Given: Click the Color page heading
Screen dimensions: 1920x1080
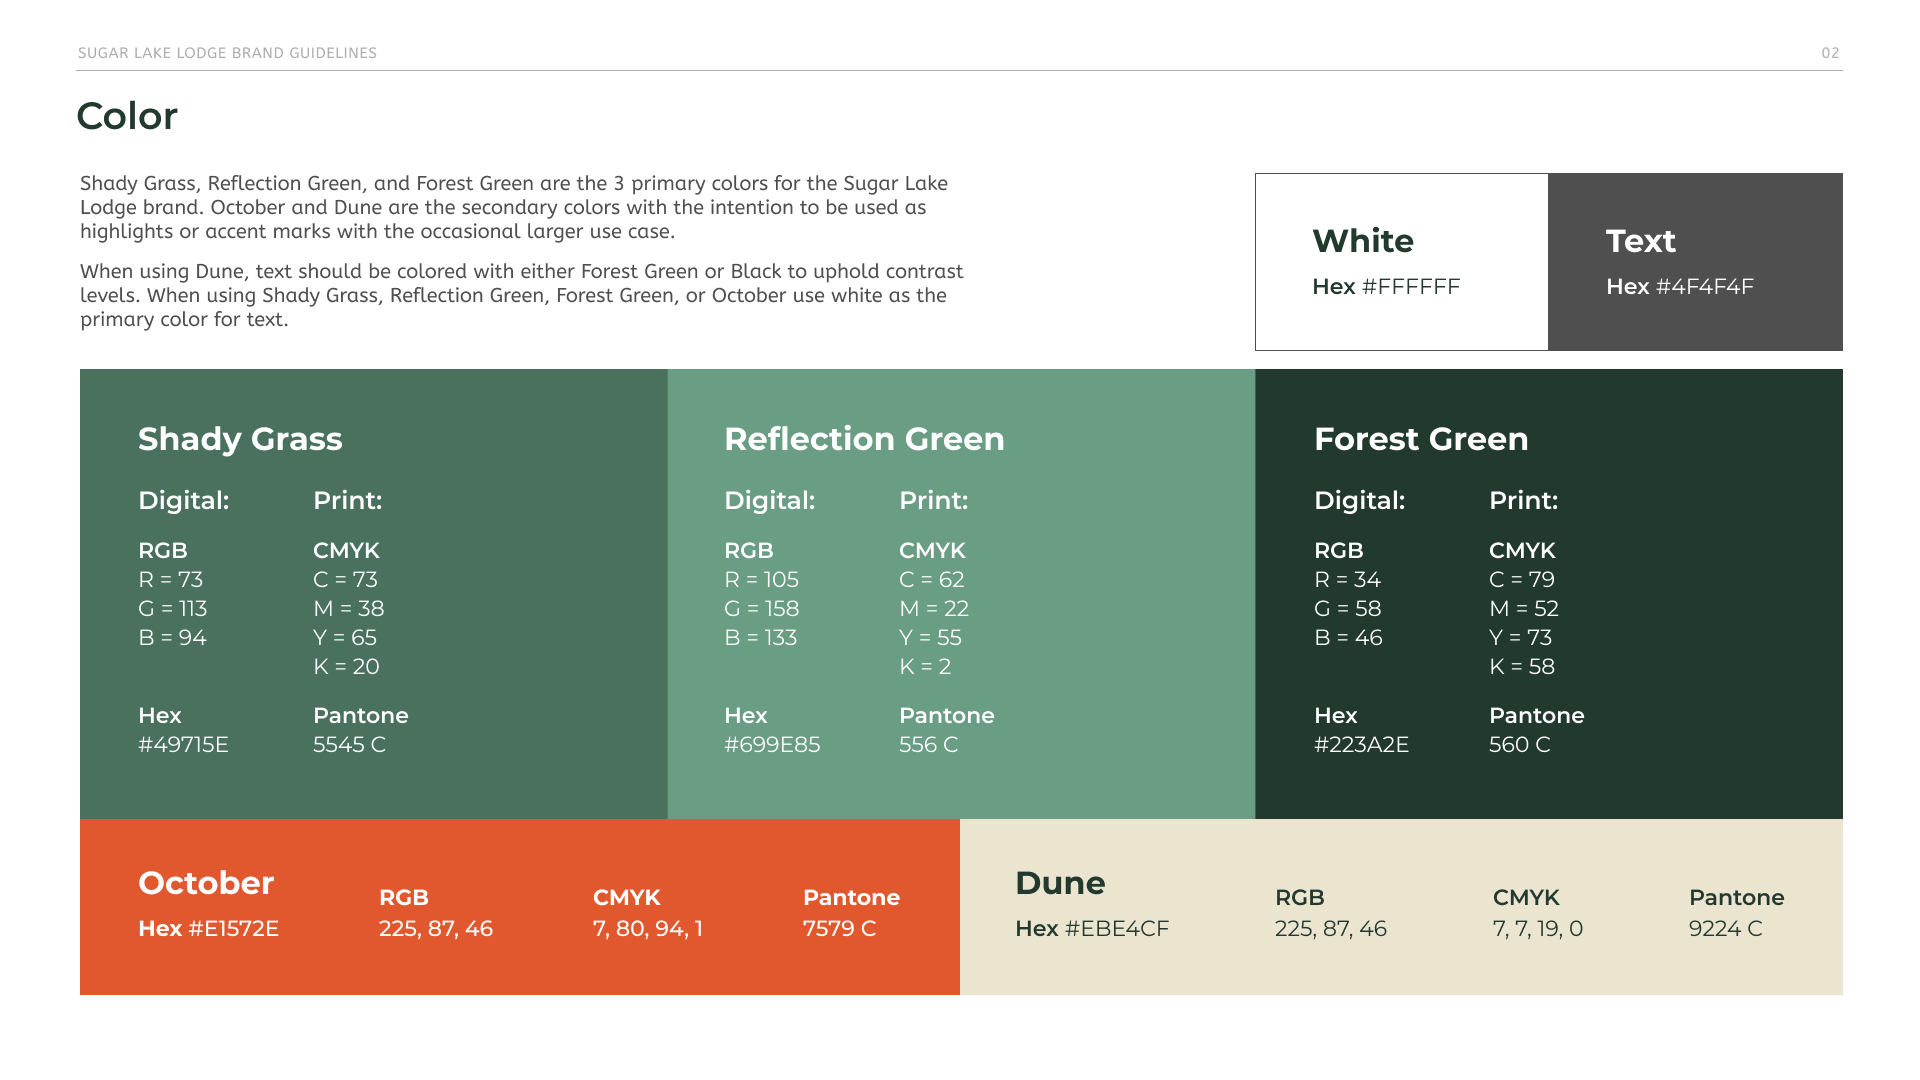Looking at the screenshot, I should tap(127, 116).
